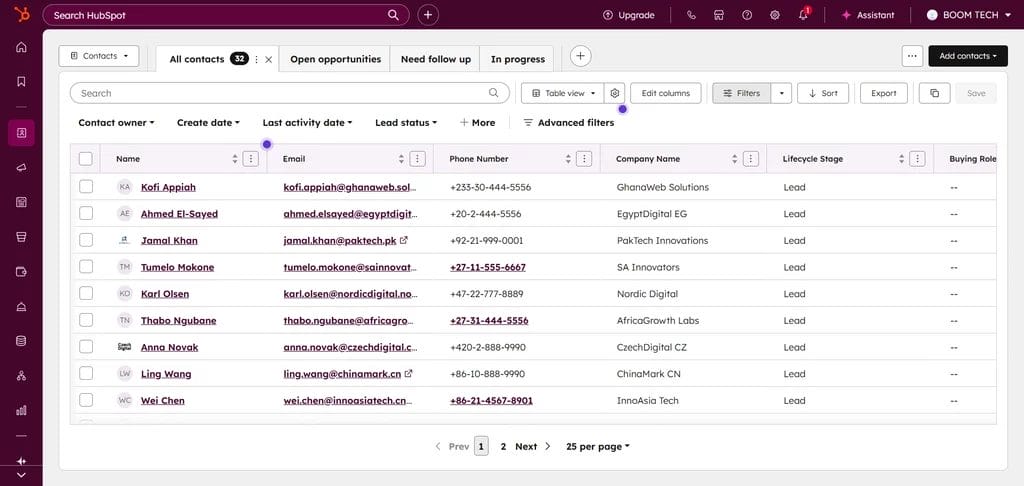1024x486 pixels.
Task: Open the Lifecycle Stage column options menu
Action: pyautogui.click(x=918, y=159)
